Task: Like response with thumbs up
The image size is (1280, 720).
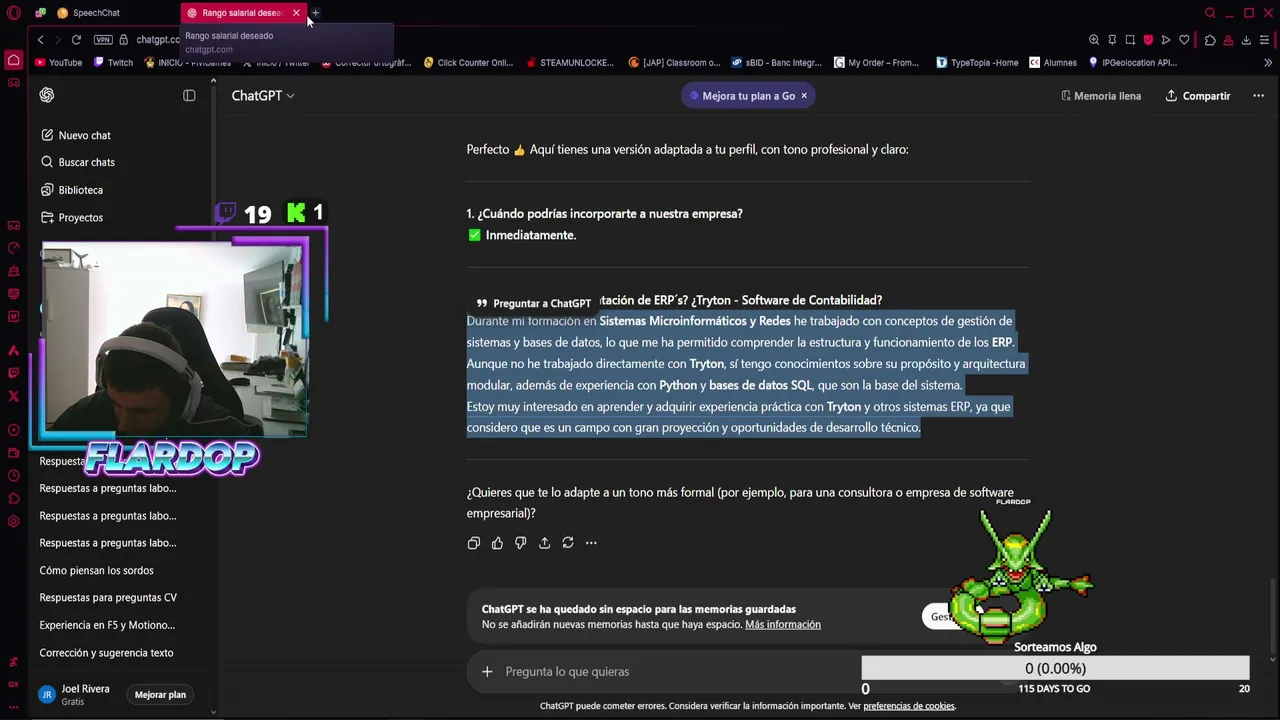Action: (x=497, y=542)
